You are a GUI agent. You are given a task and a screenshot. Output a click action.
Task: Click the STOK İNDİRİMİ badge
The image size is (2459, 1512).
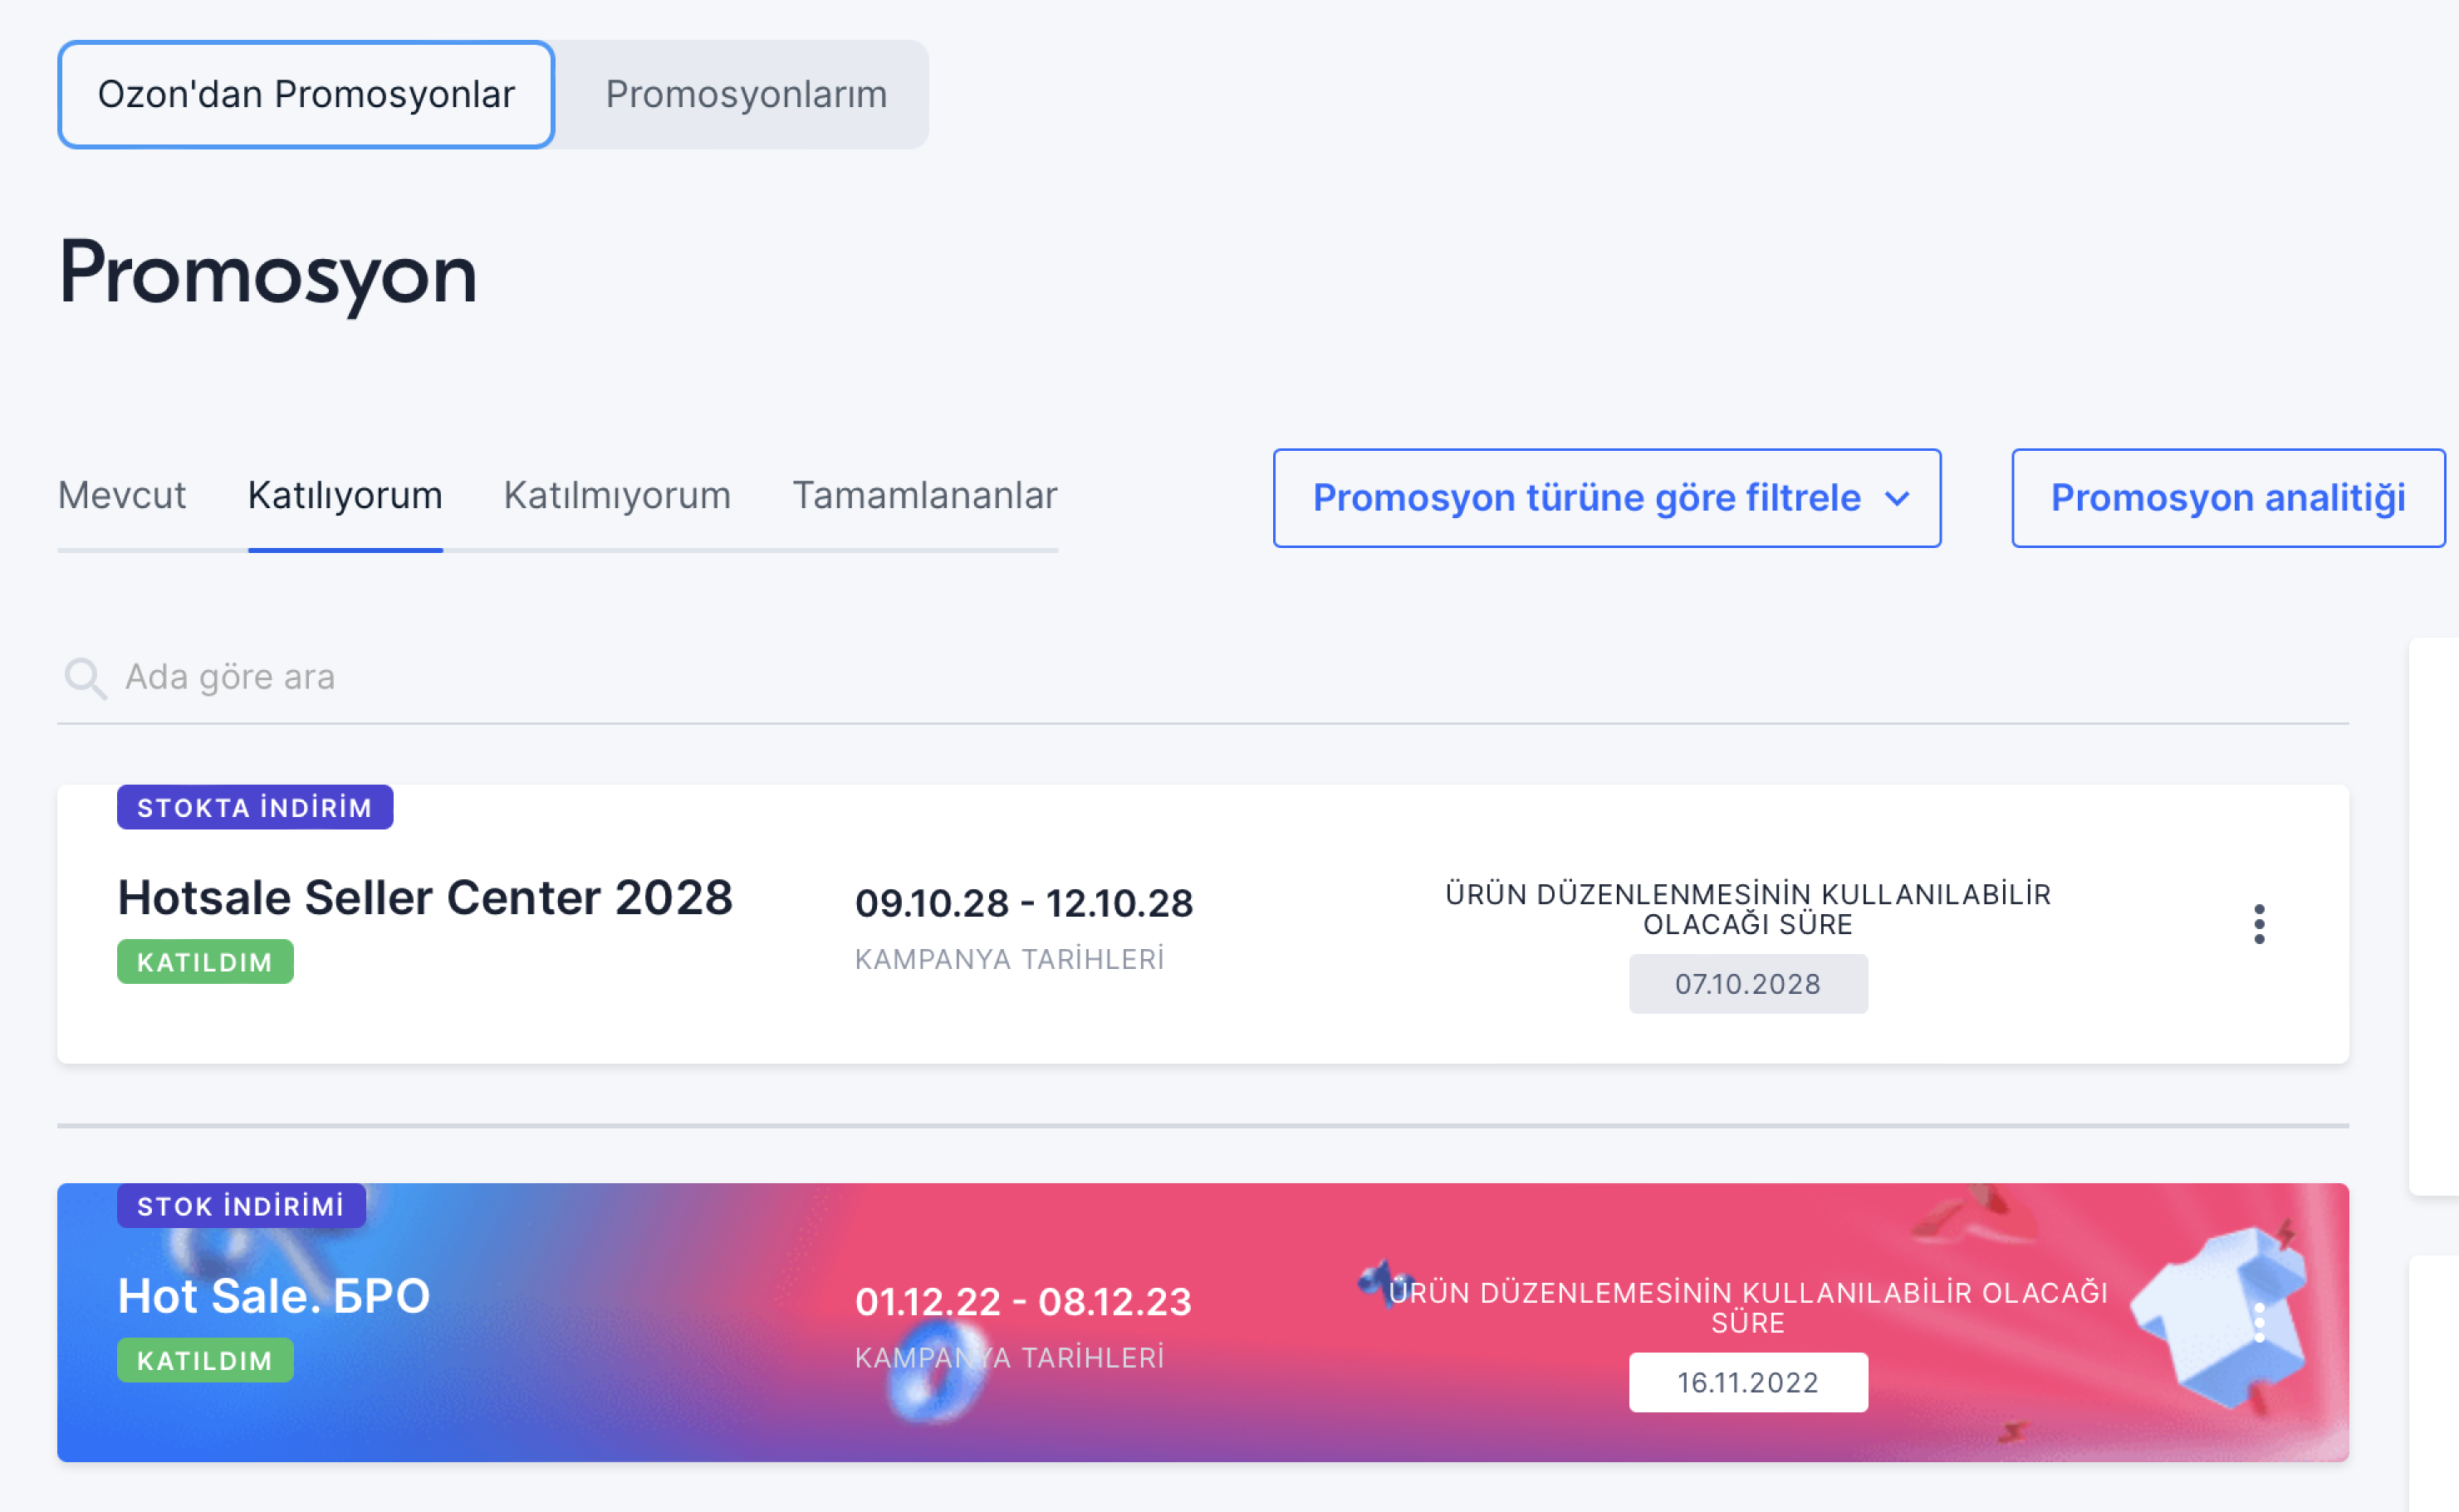click(241, 1206)
